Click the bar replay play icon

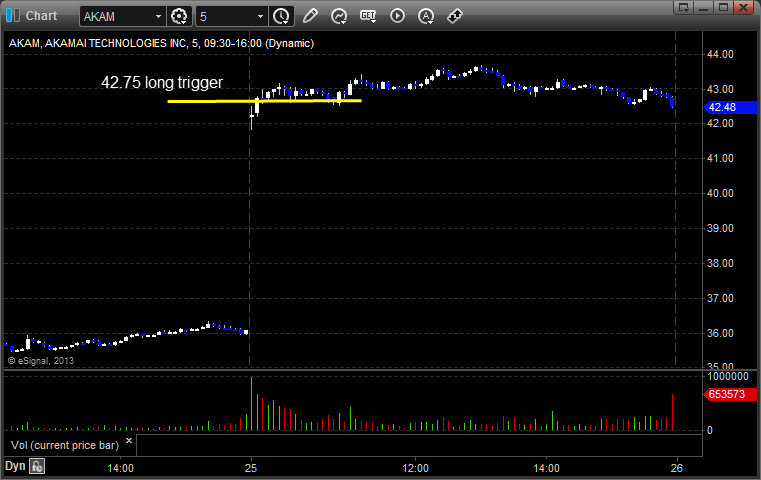click(x=397, y=16)
